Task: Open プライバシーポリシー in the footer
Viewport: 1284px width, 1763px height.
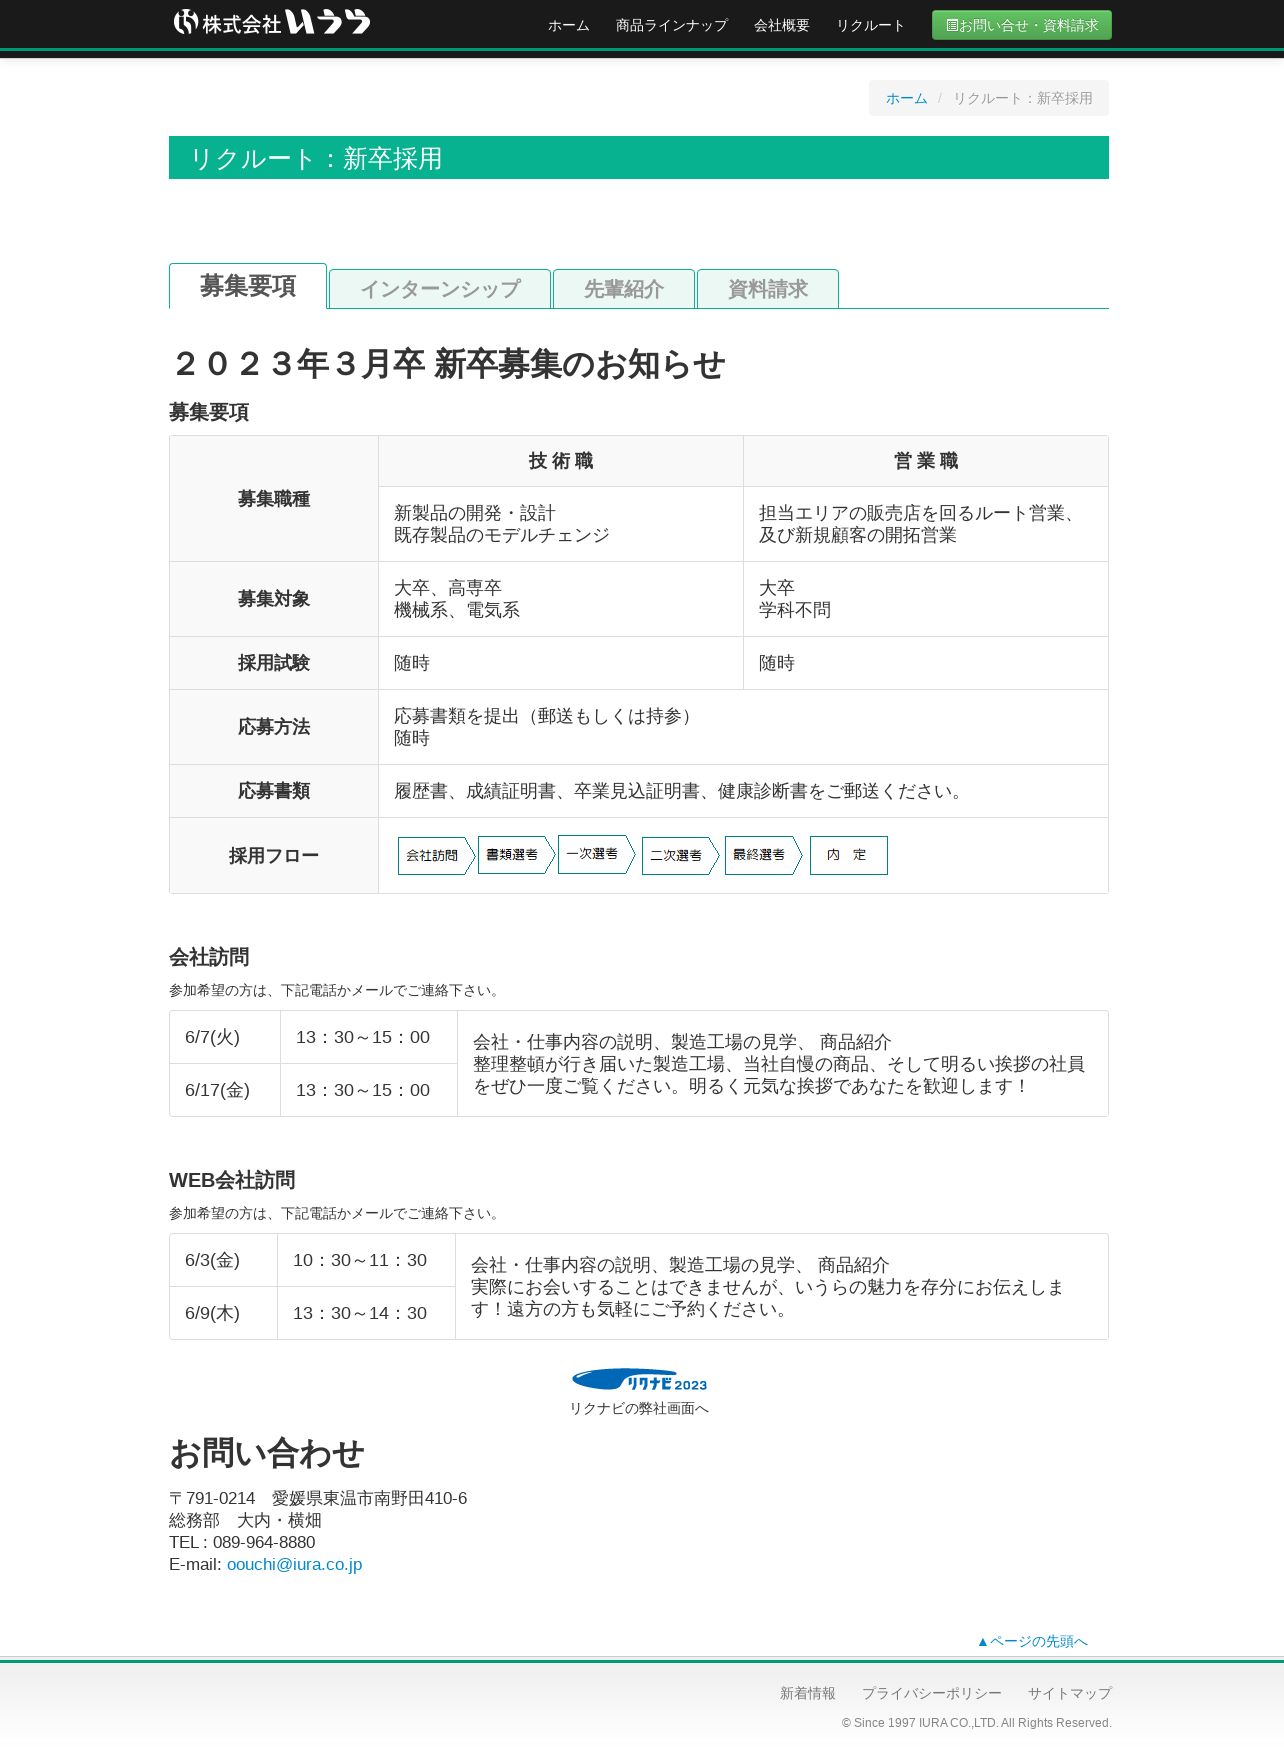Action: point(931,1693)
